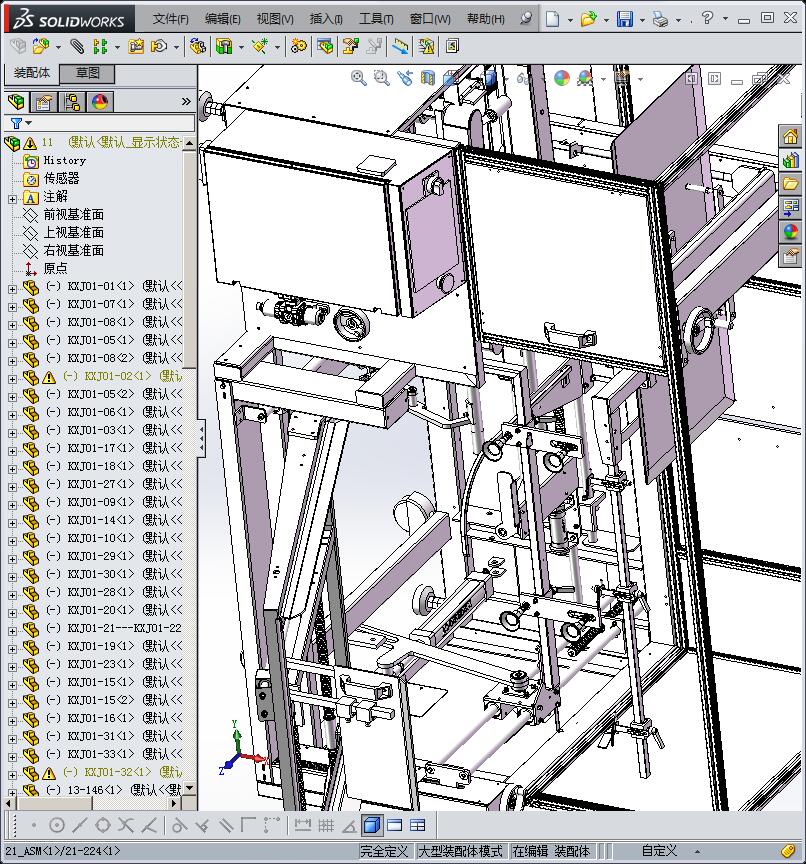806x864 pixels.
Task: Select the 前视基准面 front plane
Action: 74,214
